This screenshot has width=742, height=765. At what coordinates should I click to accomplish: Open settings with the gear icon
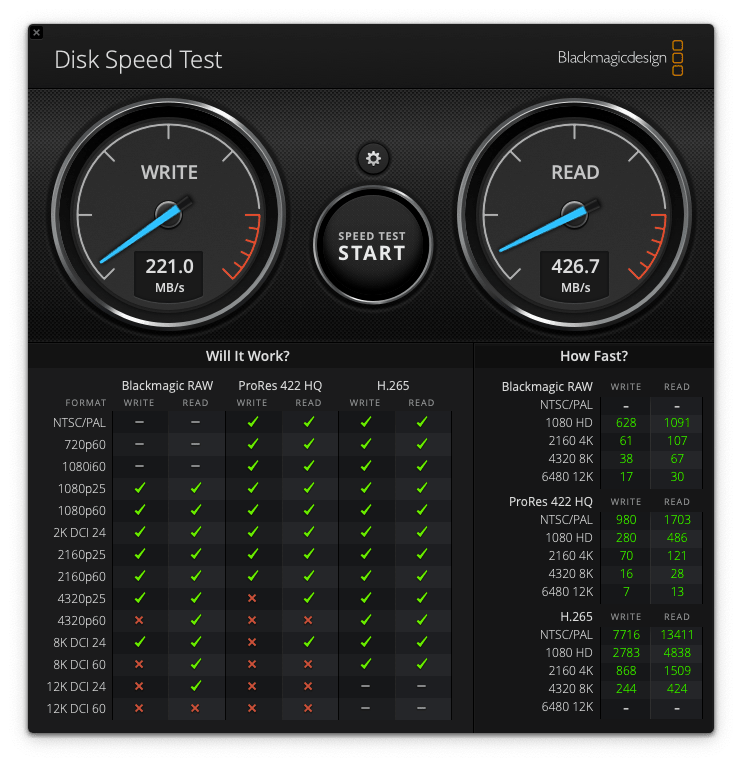pos(373,159)
